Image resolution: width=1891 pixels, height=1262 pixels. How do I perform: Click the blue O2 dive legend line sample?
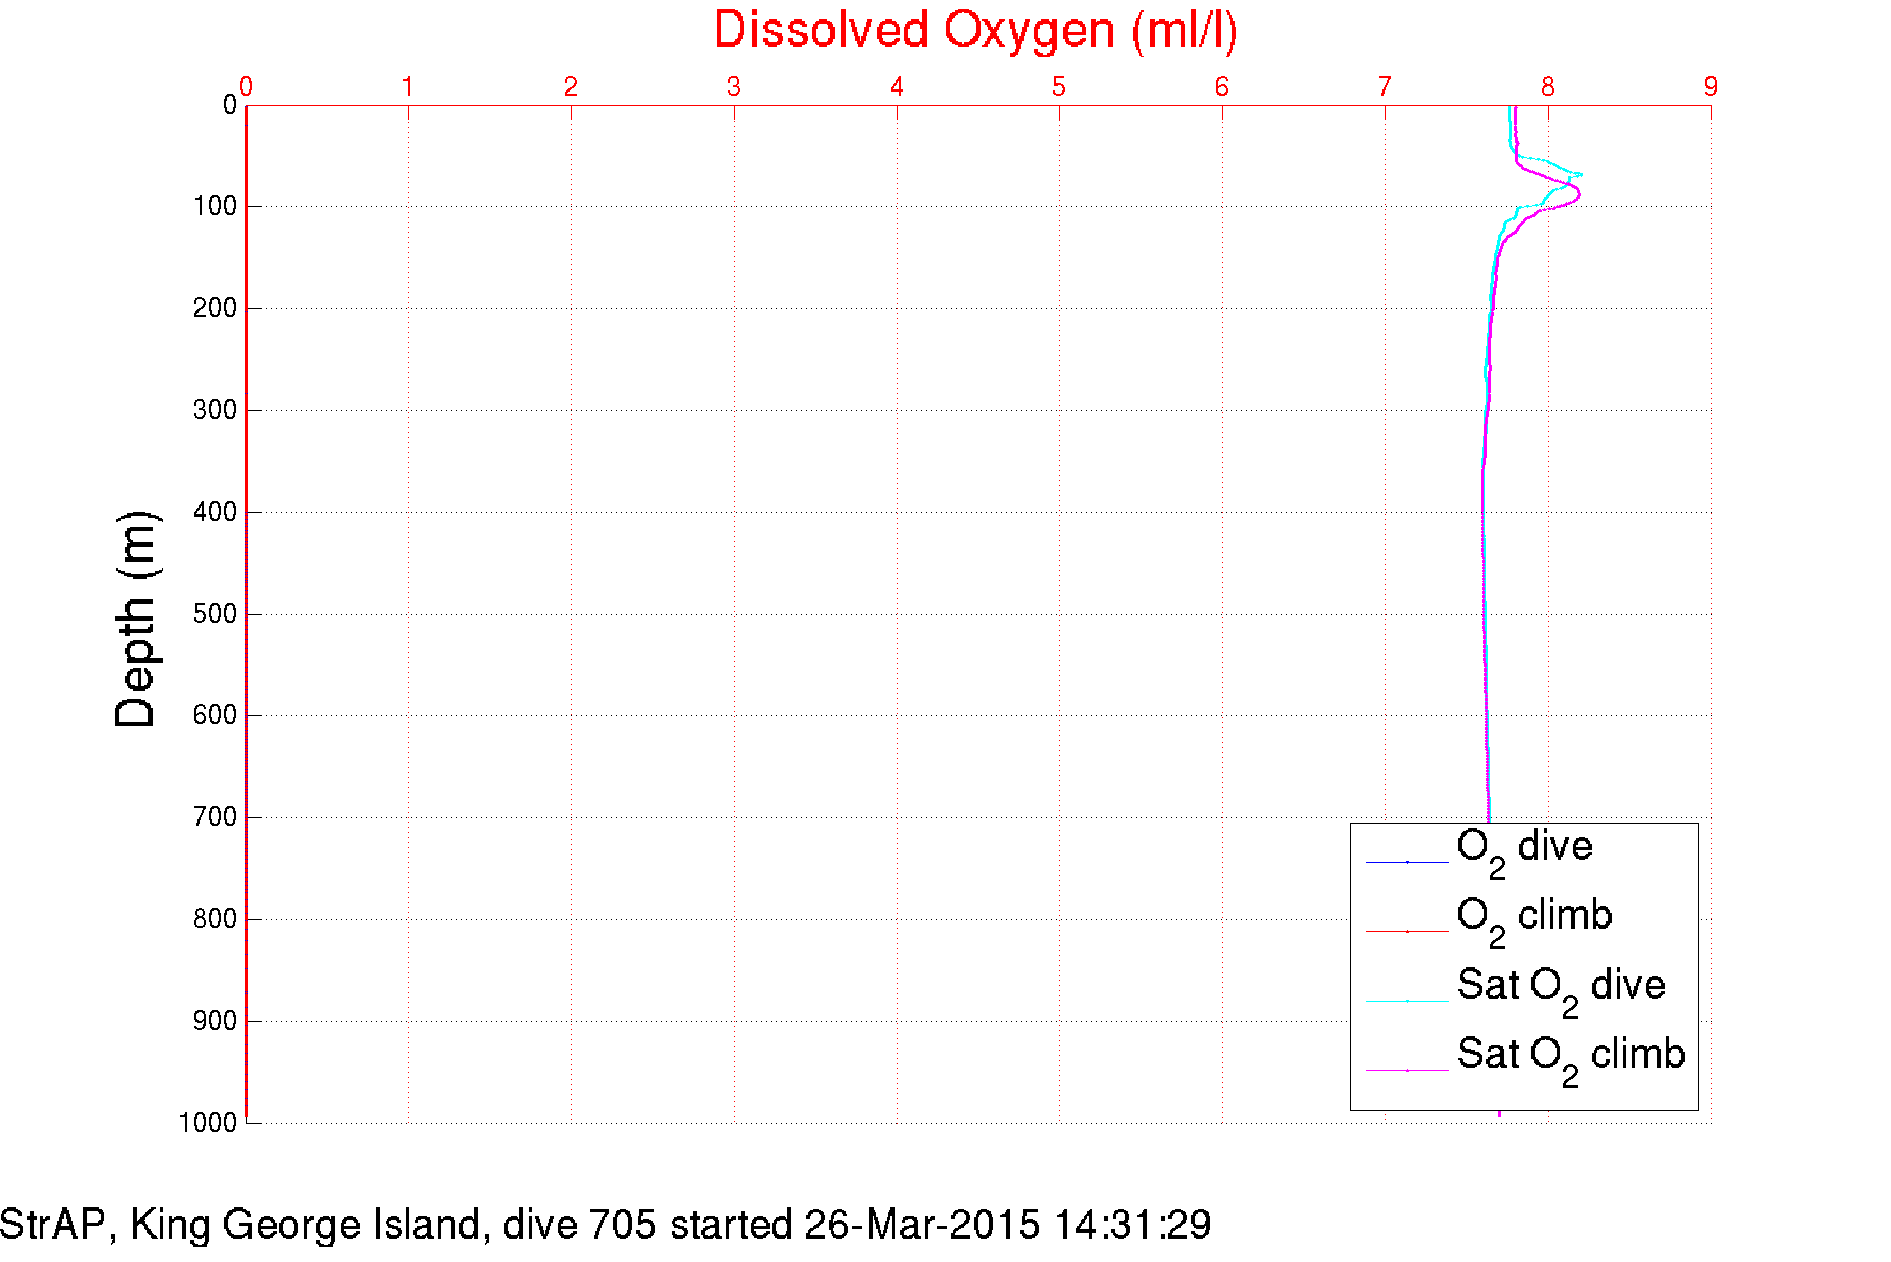click(1407, 862)
